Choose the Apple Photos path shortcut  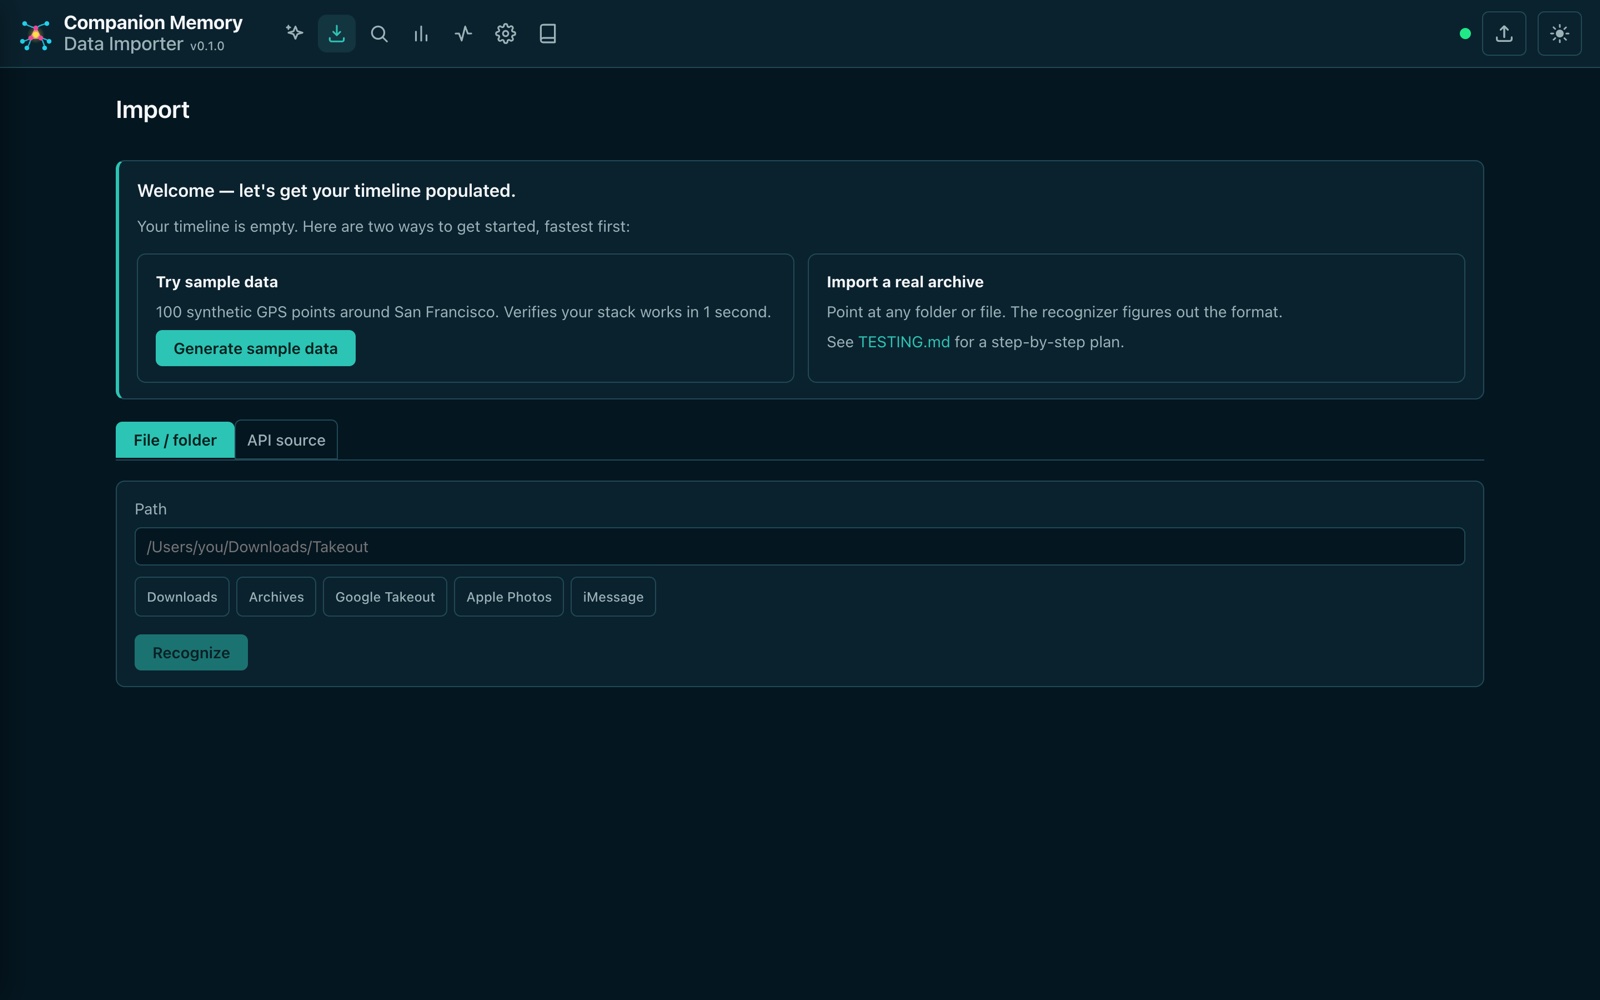[x=509, y=597]
